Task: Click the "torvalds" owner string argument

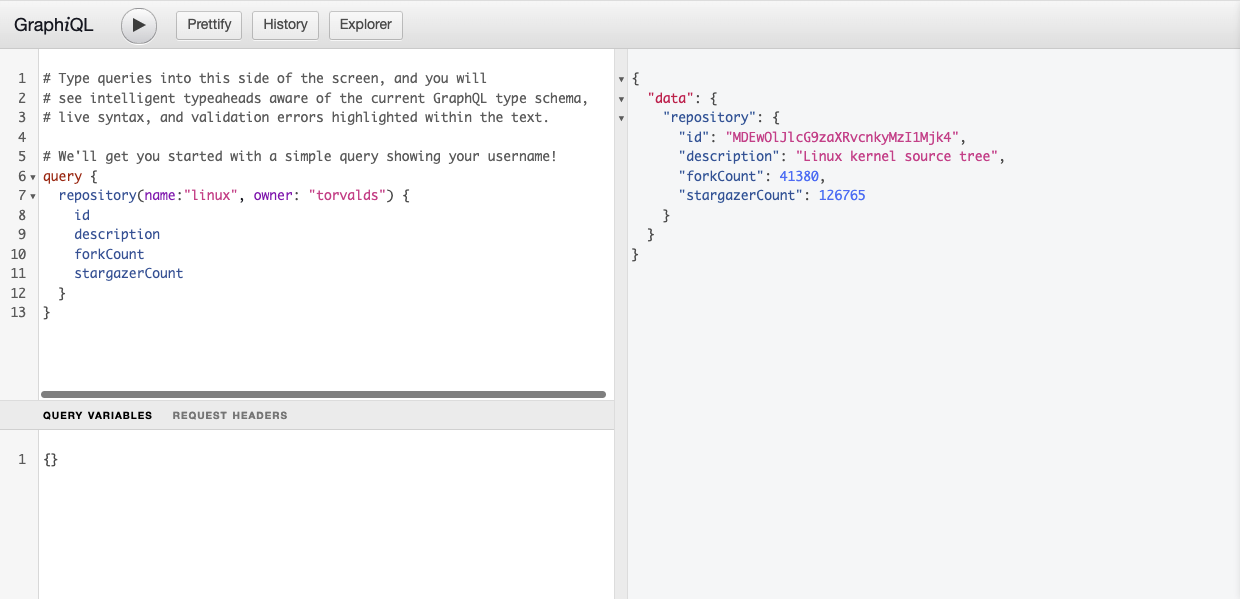Action: [346, 195]
